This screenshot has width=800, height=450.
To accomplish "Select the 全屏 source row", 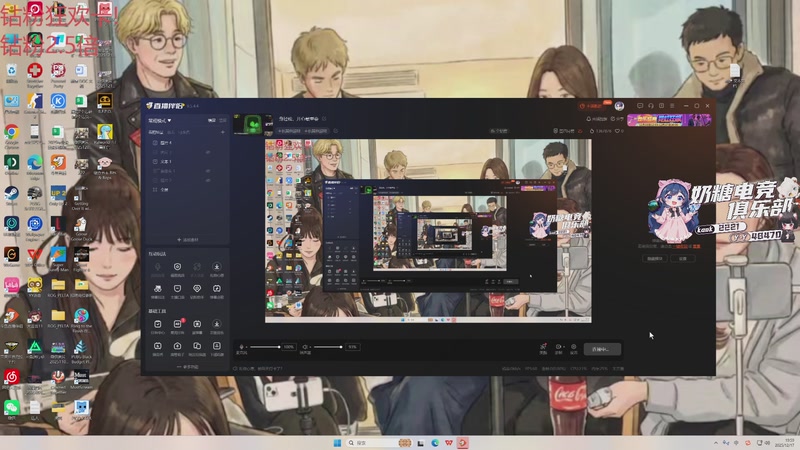I will coord(186,190).
